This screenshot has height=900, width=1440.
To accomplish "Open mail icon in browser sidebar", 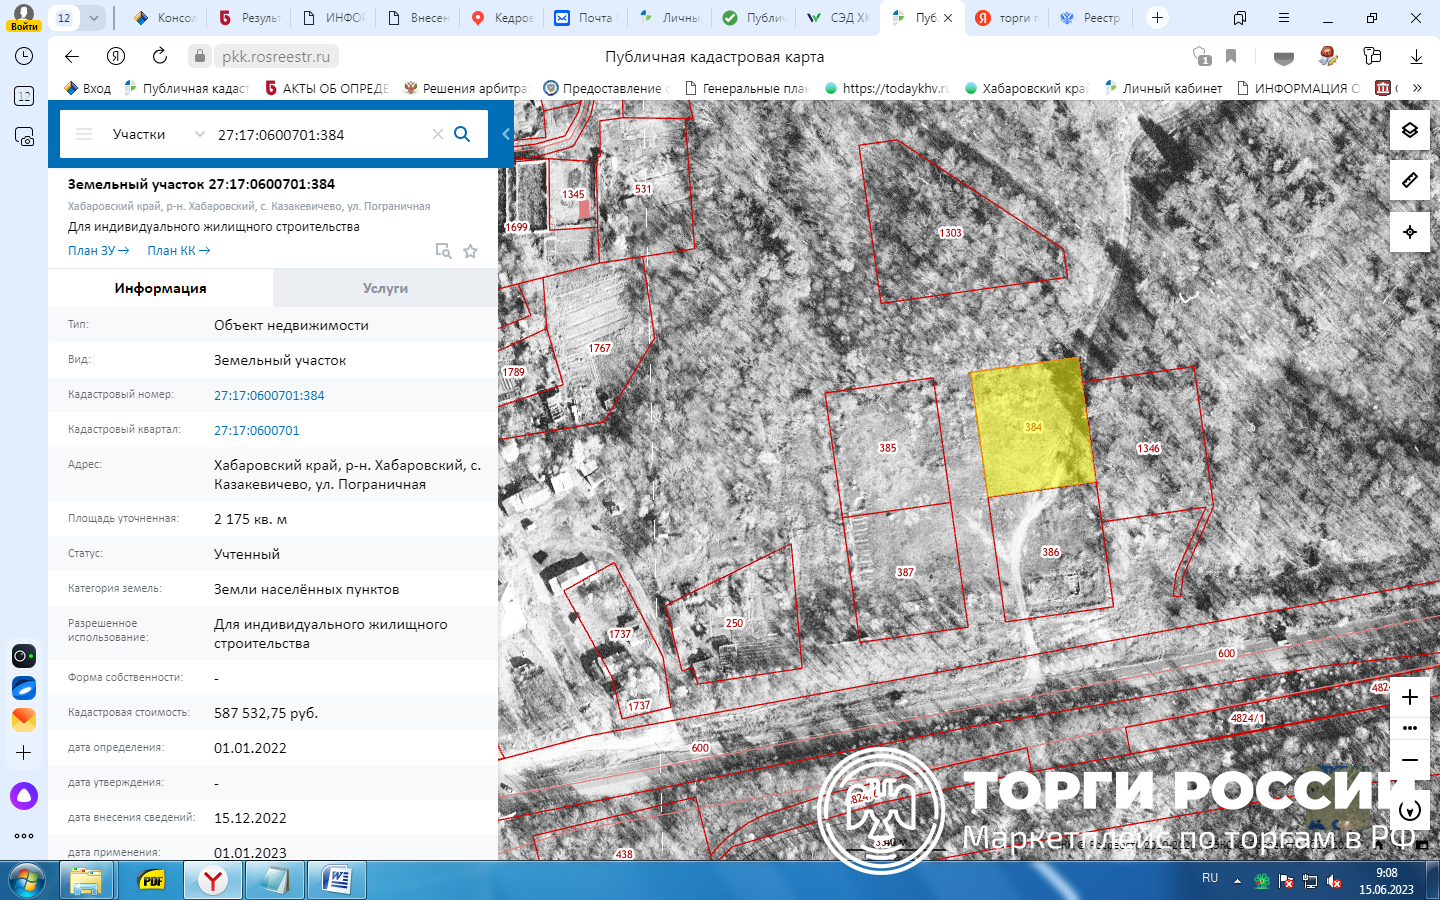I will [24, 719].
